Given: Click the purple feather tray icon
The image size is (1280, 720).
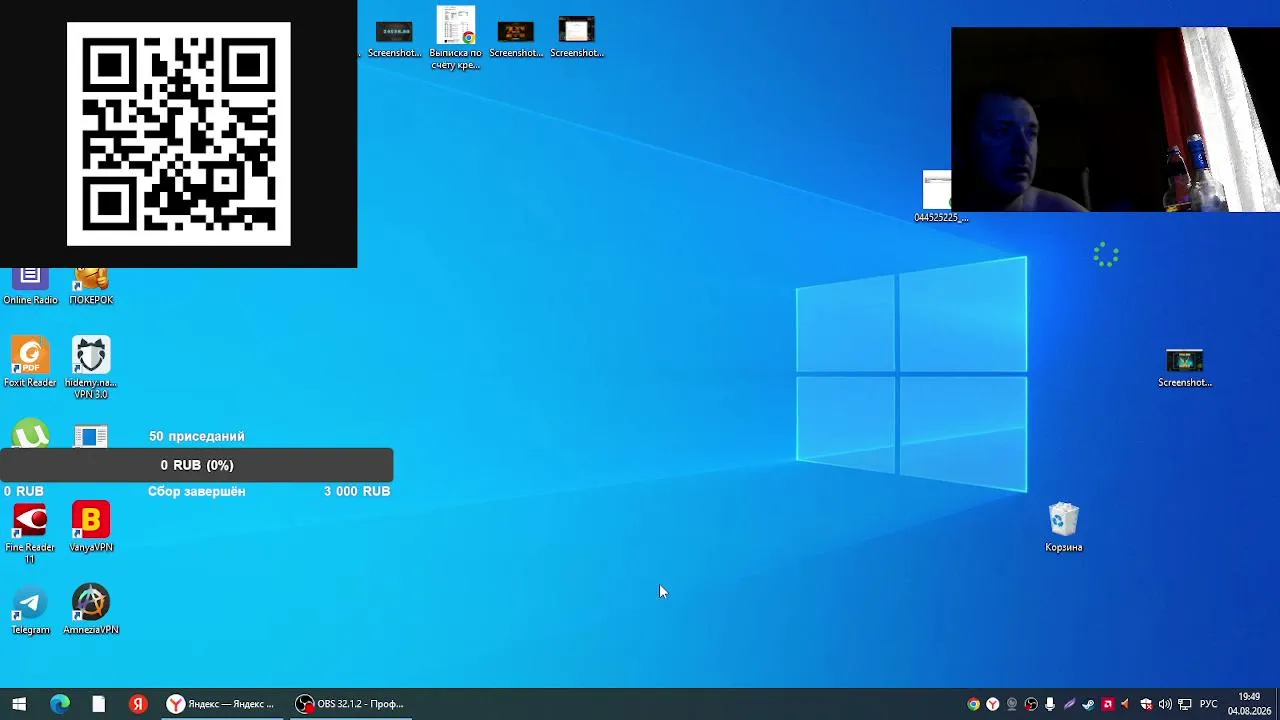Looking at the screenshot, I should pyautogui.click(x=1069, y=704).
